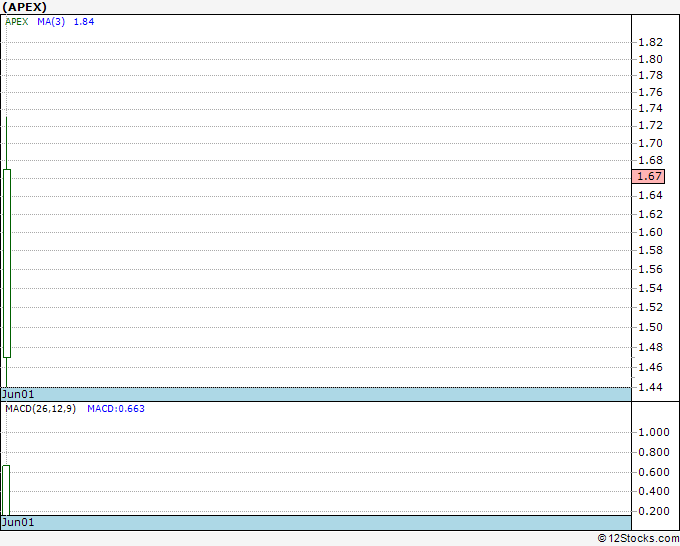Click the 0.600 MACD axis label
Viewport: 680px width, 546px height.
pos(654,472)
